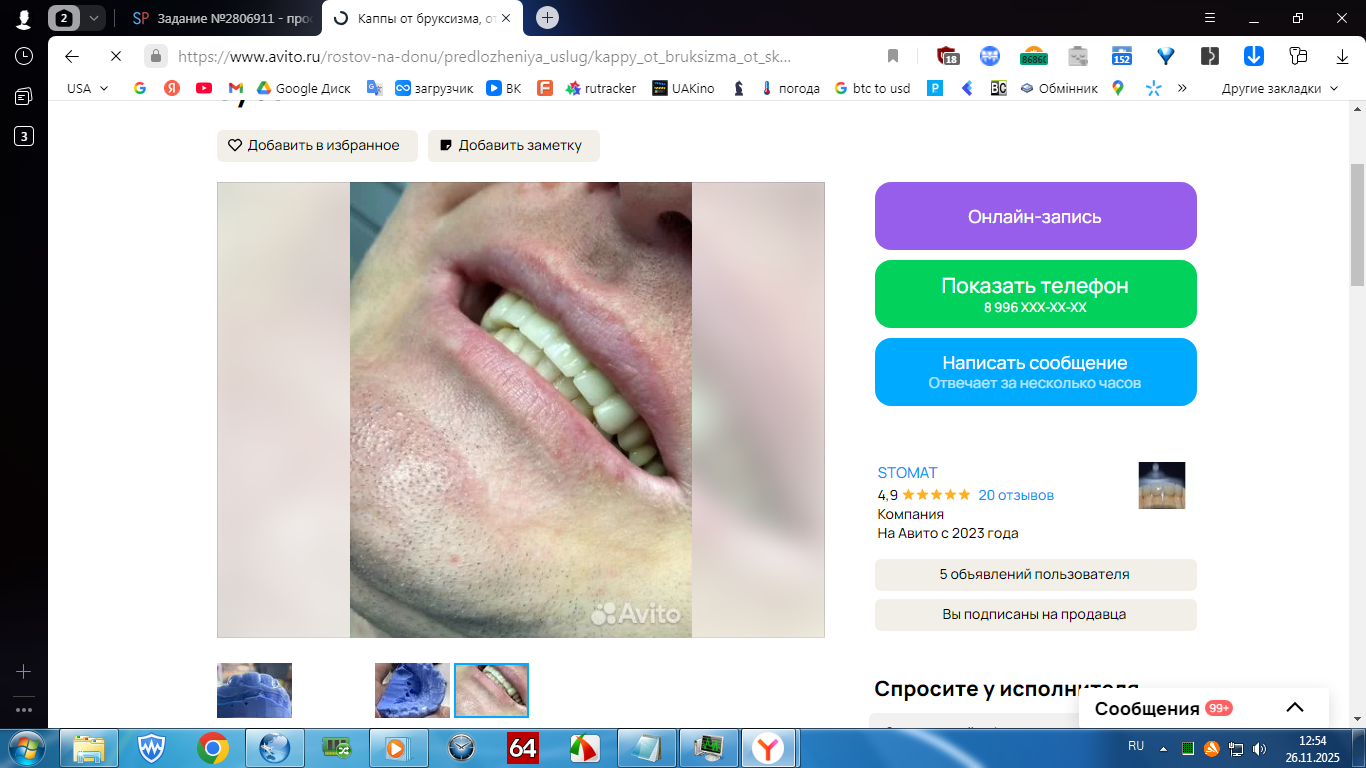Click the volume speaker tray icon

coord(1259,748)
